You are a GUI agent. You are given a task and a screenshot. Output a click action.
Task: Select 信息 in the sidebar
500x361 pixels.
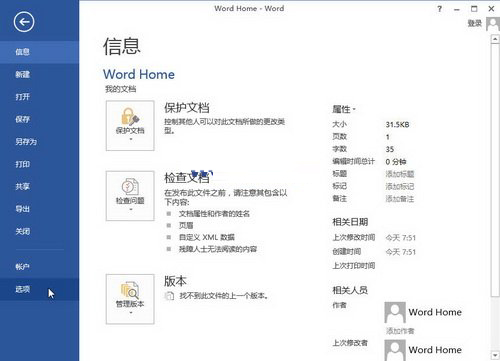point(39,52)
